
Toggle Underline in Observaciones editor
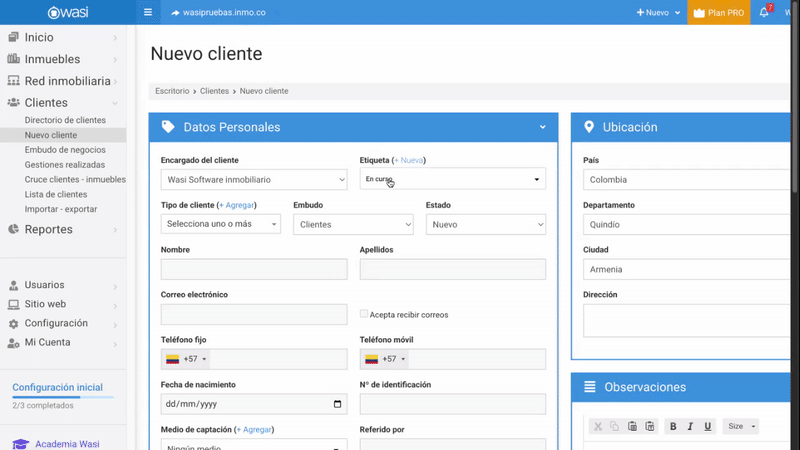708,426
